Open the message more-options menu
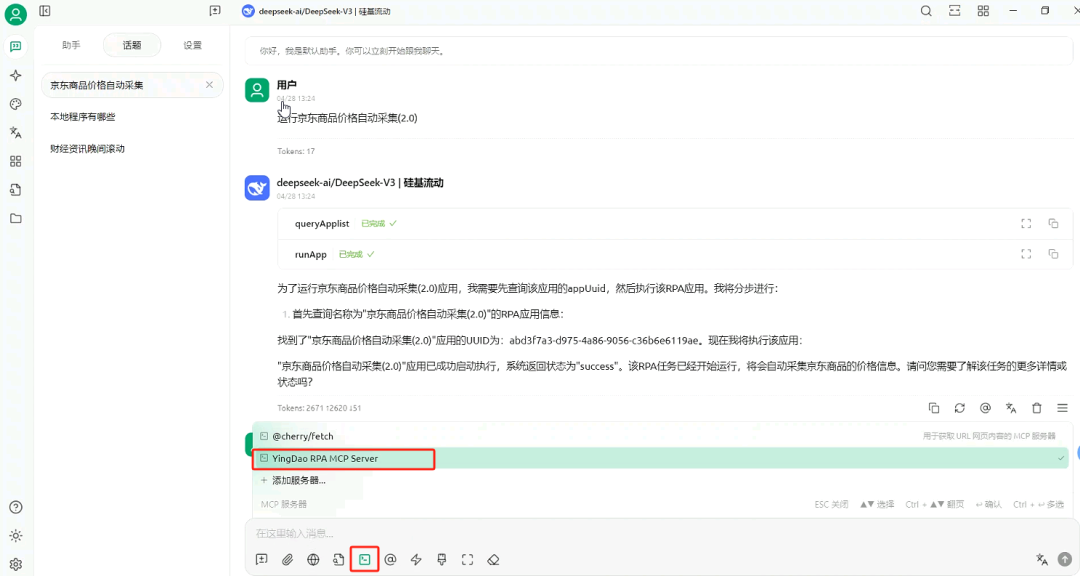The width and height of the screenshot is (1080, 576). click(1063, 408)
